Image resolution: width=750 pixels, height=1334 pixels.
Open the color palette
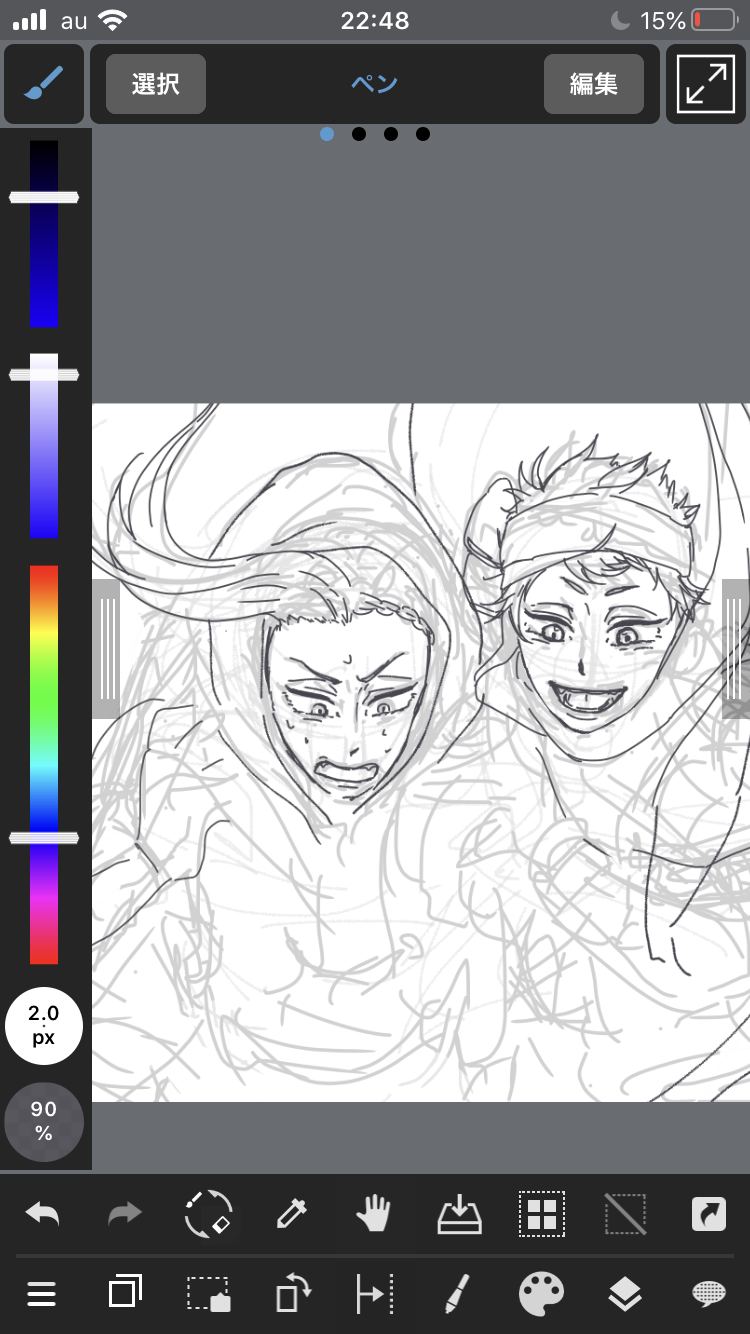541,1294
